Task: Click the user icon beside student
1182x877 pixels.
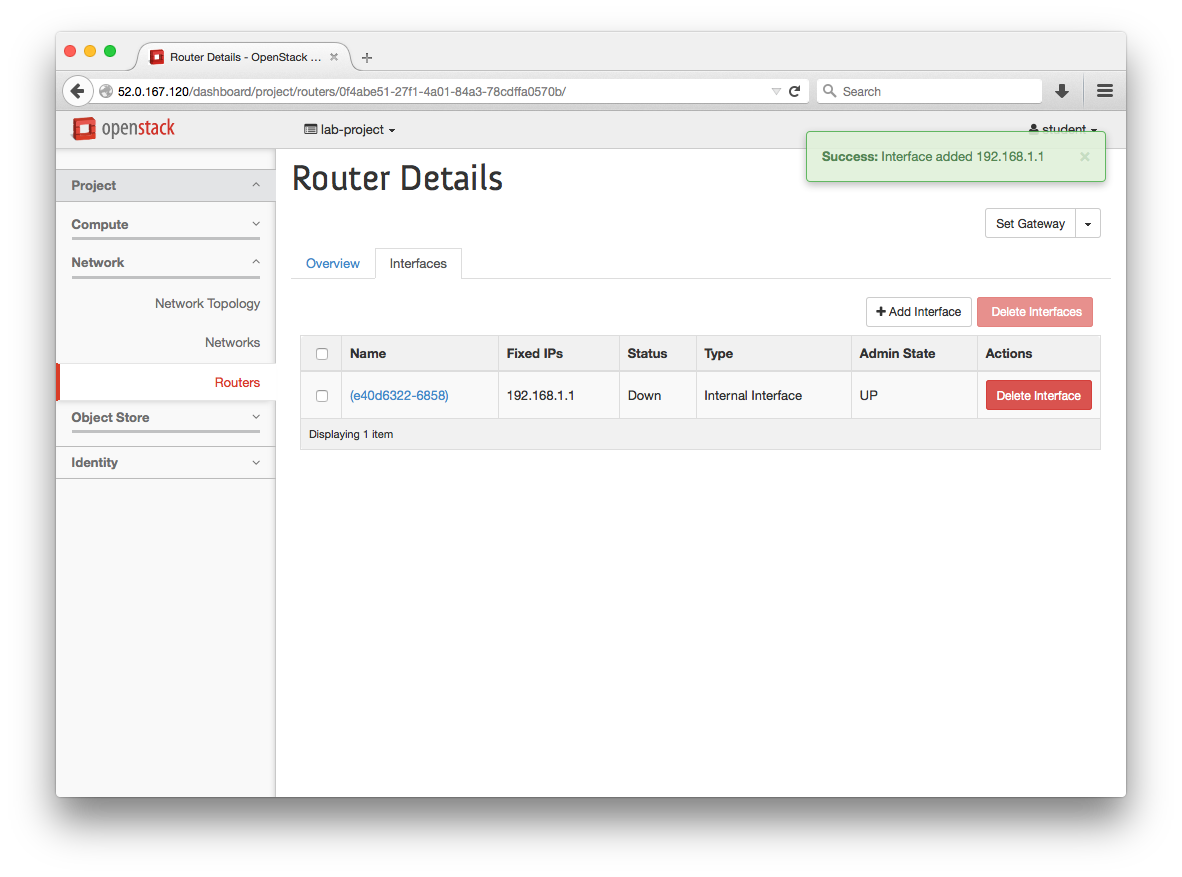Action: point(1033,128)
